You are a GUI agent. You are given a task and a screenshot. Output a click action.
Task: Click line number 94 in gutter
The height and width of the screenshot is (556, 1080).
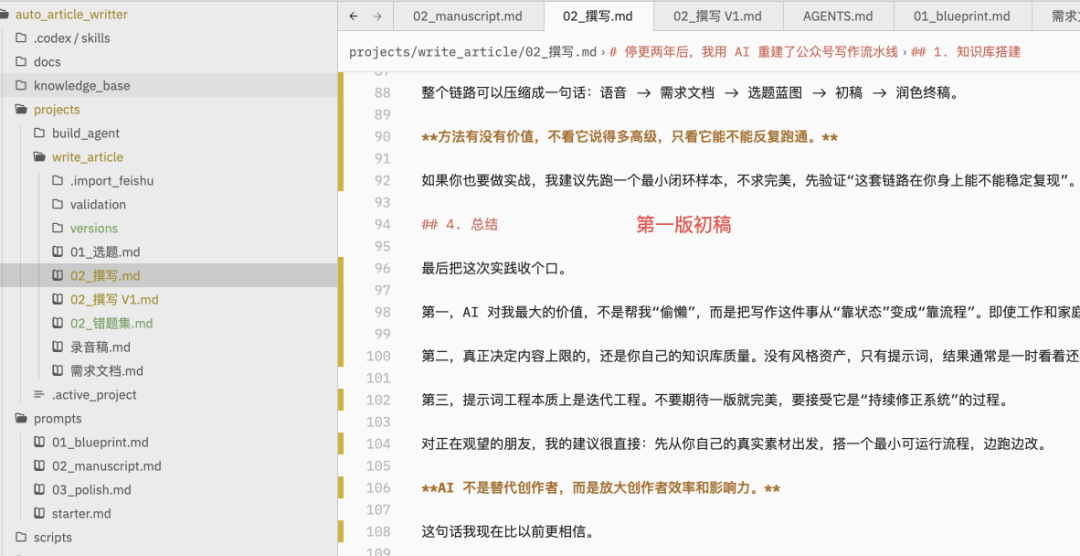point(382,224)
